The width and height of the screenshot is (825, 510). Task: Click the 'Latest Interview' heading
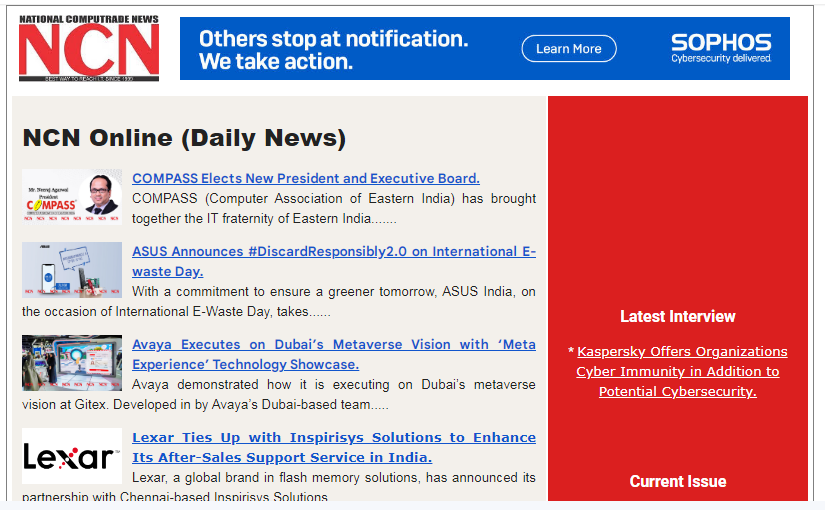click(x=678, y=316)
